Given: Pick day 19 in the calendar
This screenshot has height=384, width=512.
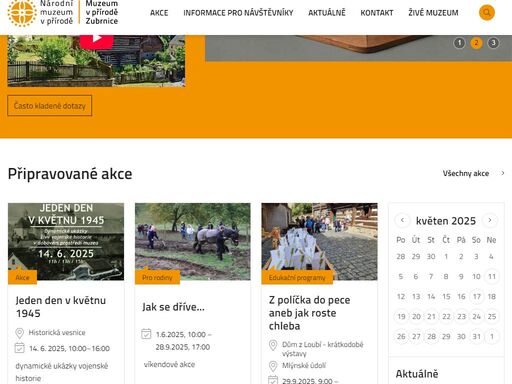Looking at the screenshot, I should (x=401, y=316).
